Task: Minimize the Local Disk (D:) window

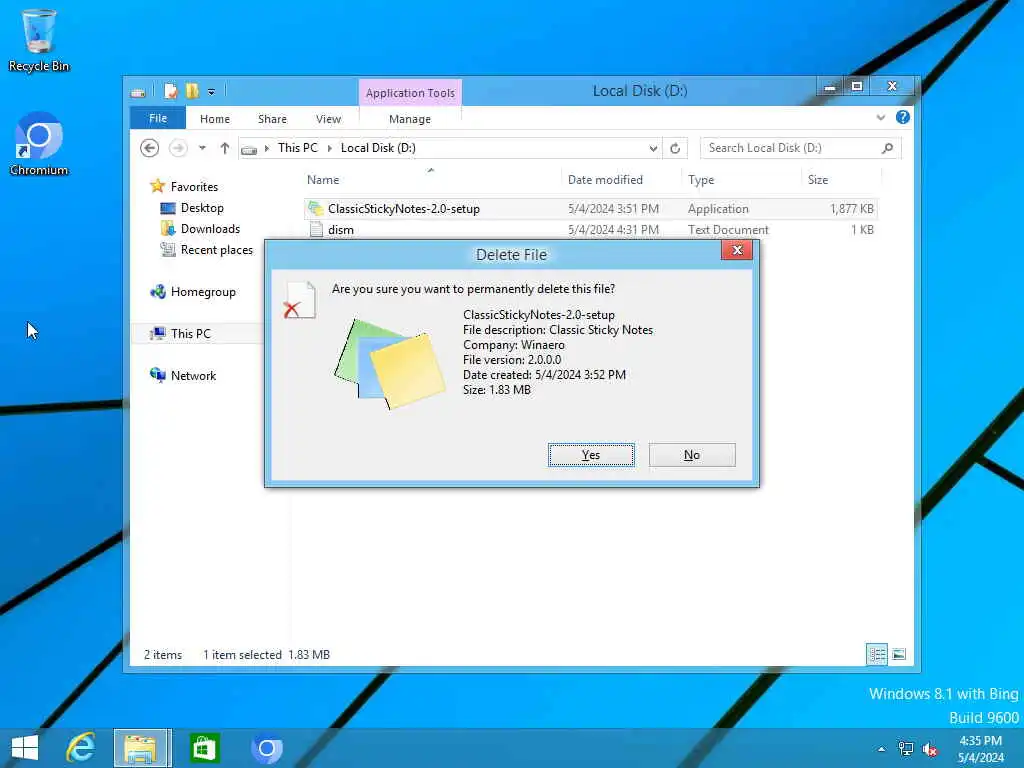Action: 829,87
